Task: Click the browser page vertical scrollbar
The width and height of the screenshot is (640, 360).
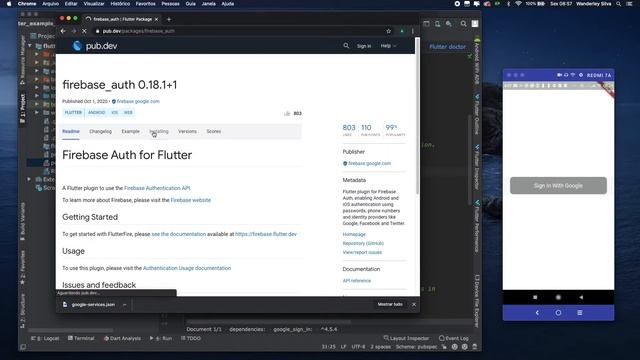Action: (x=417, y=116)
